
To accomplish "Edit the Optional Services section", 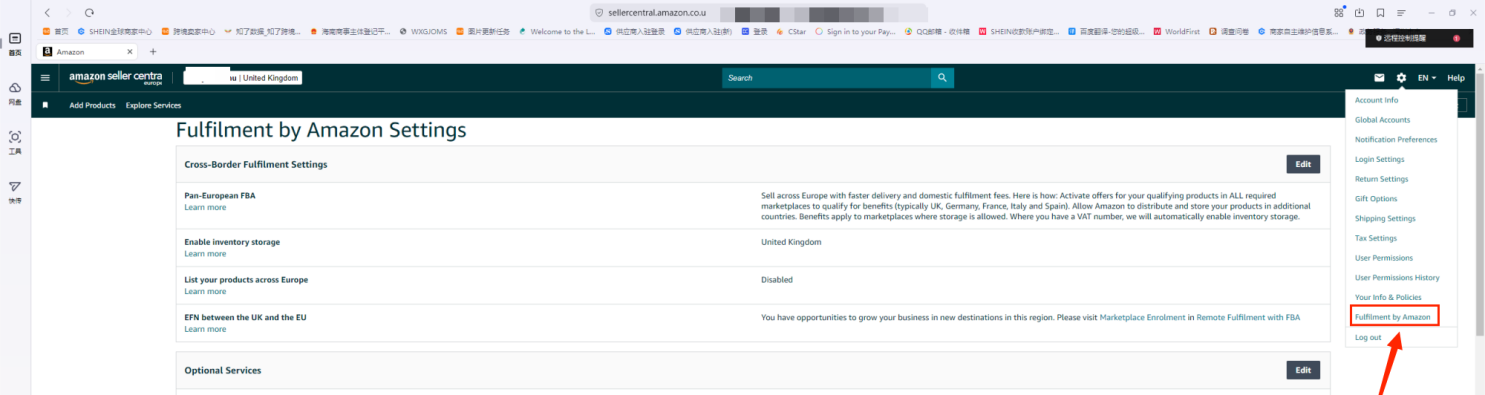I will coord(1302,370).
